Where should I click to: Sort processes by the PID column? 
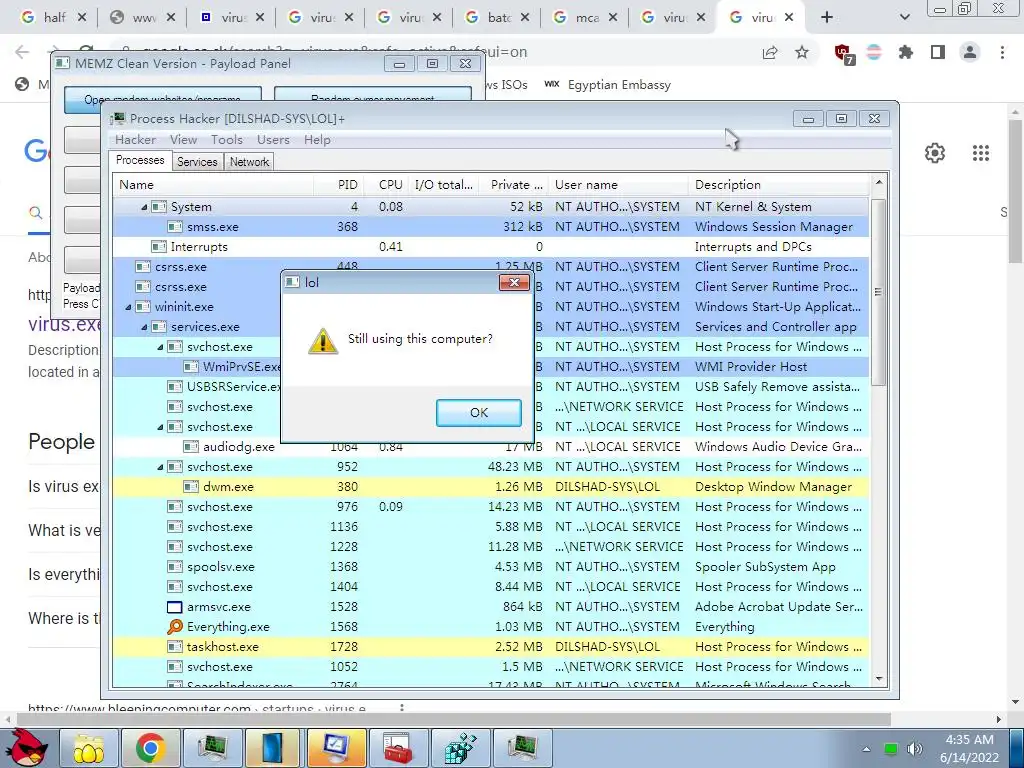[338, 185]
